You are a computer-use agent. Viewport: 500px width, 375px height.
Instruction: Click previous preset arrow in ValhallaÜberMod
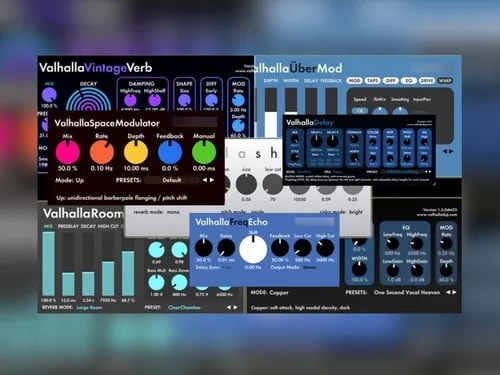pyautogui.click(x=445, y=151)
